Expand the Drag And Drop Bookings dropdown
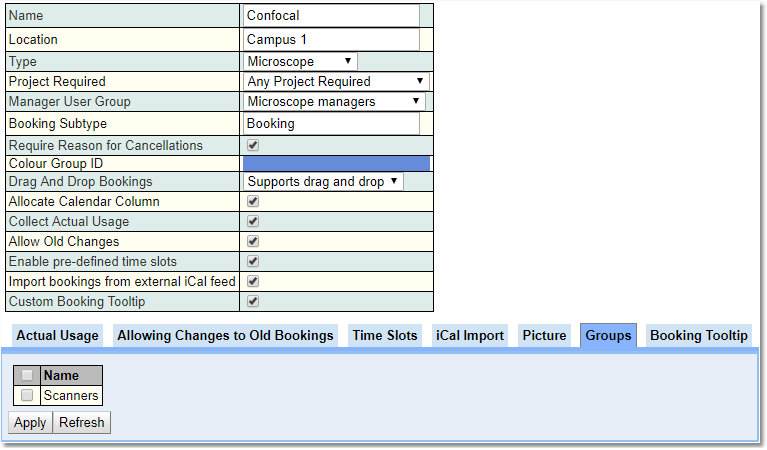 (x=323, y=182)
